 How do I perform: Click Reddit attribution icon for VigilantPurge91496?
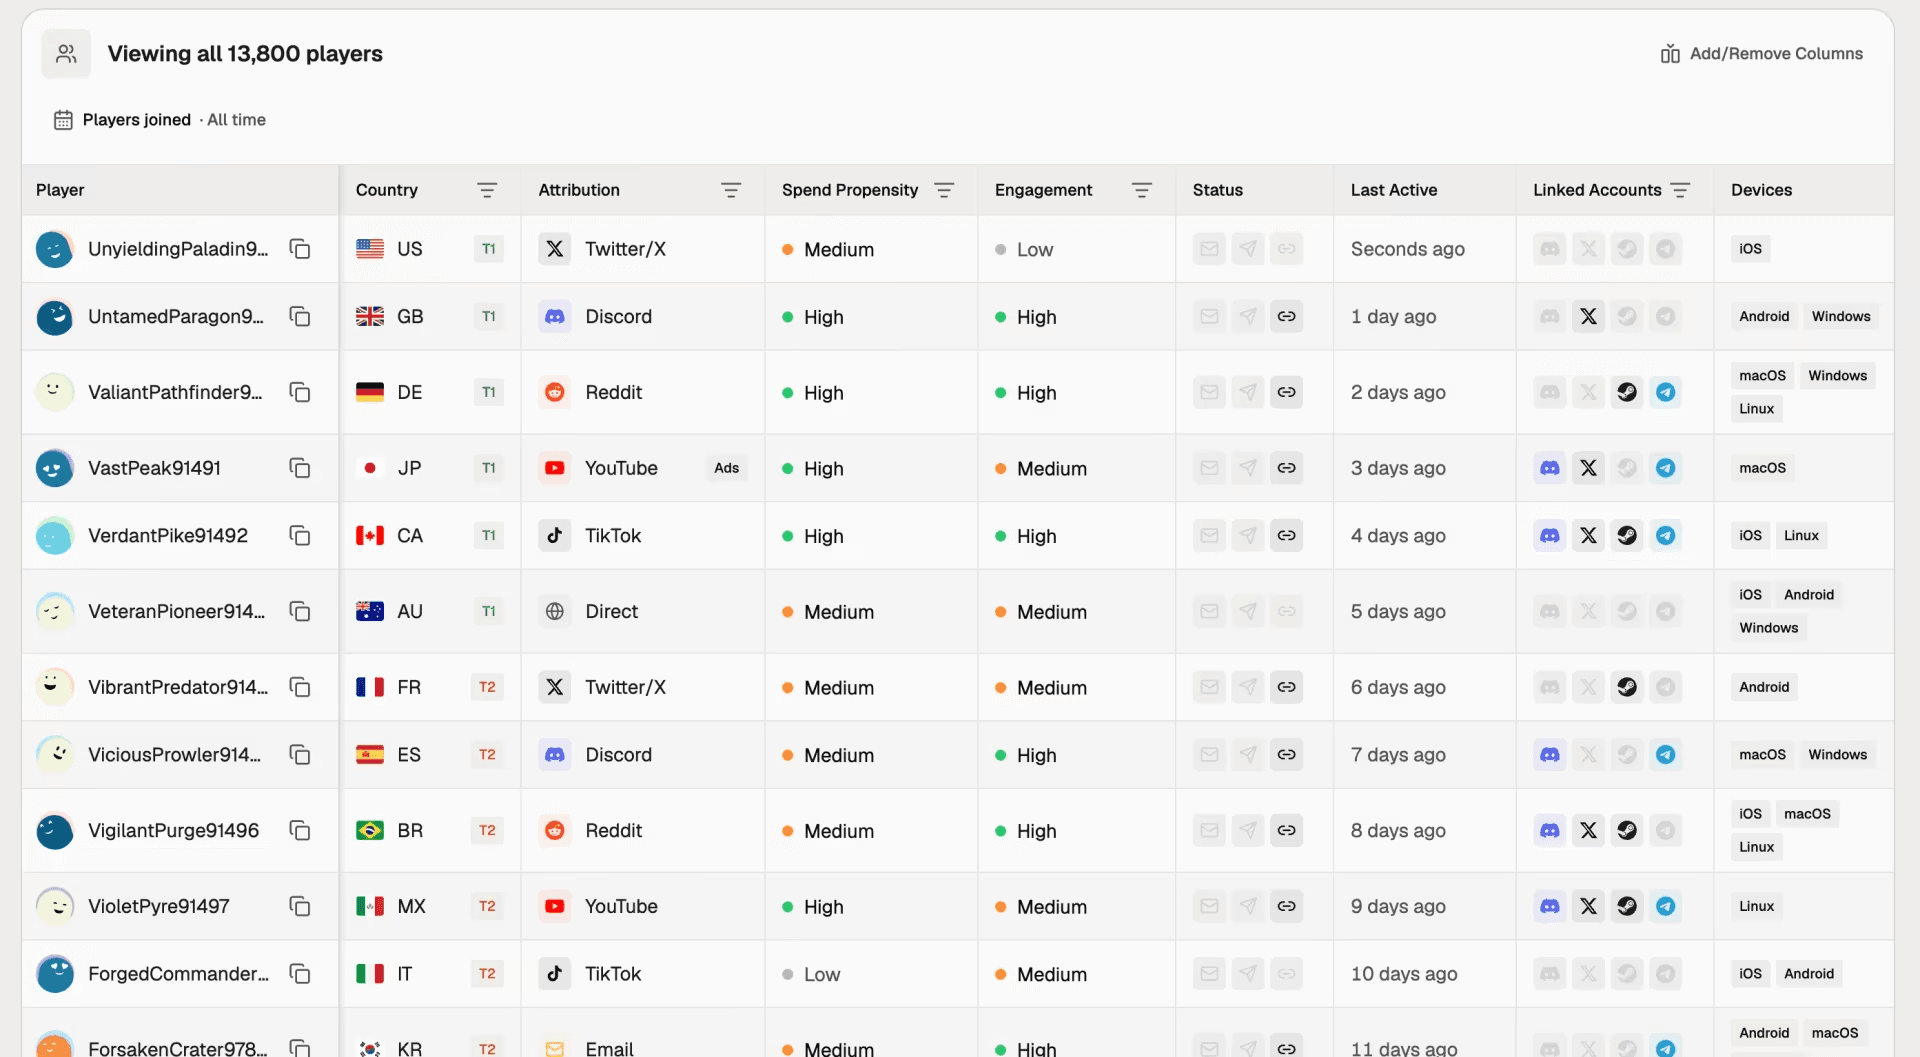pos(555,830)
